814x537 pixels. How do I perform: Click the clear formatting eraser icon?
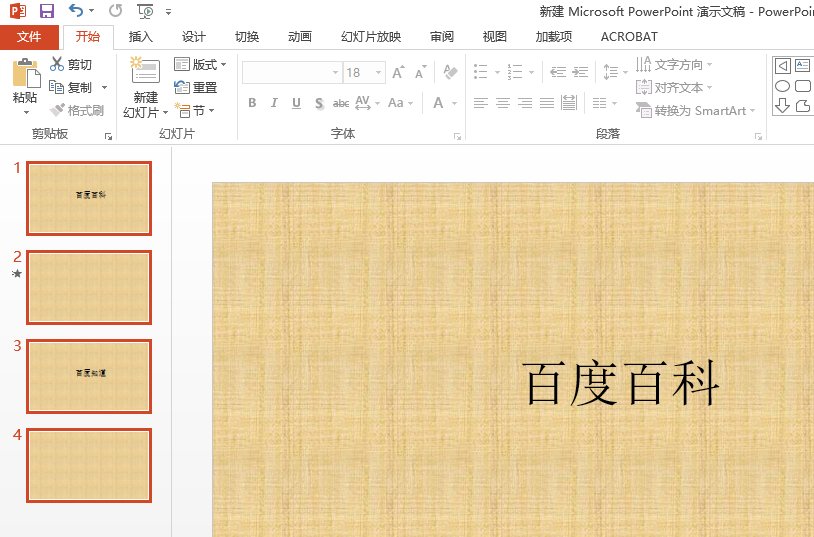(x=450, y=72)
